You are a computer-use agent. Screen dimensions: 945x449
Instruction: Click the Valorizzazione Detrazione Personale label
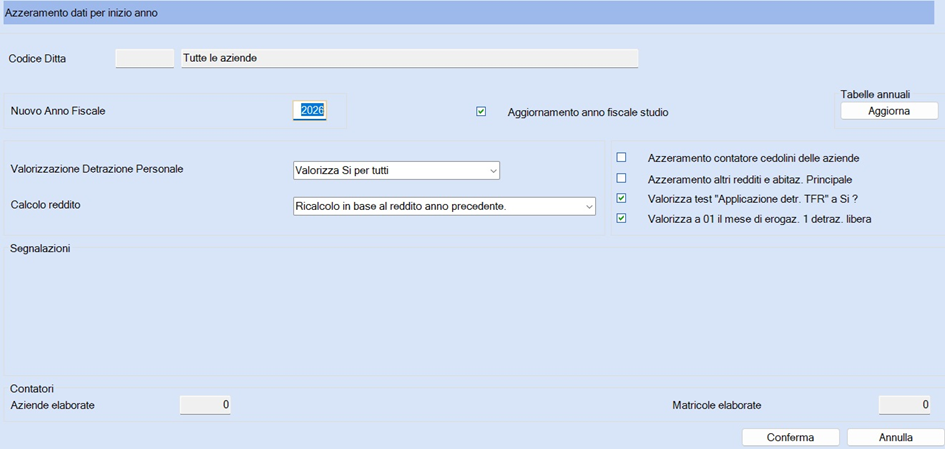97,169
